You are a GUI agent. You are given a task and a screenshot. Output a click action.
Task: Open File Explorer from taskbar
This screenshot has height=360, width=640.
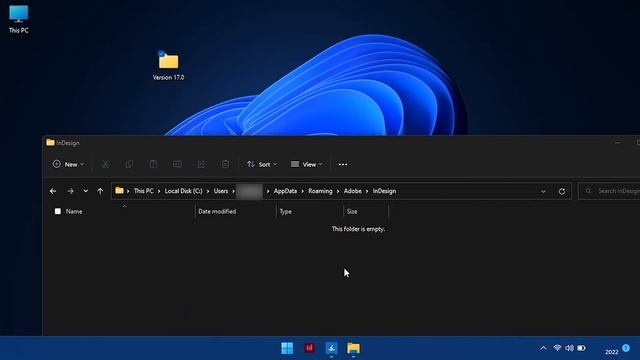click(x=353, y=348)
